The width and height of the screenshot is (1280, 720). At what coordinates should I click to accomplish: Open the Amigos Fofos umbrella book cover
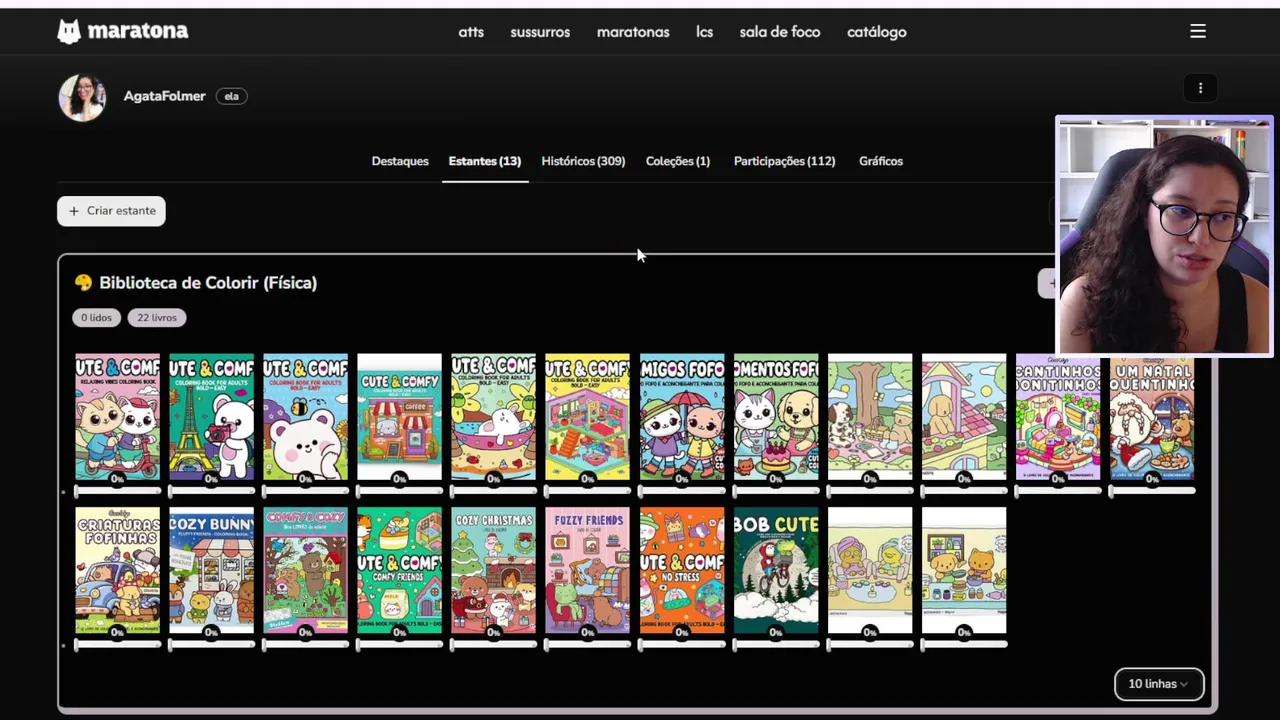[682, 418]
